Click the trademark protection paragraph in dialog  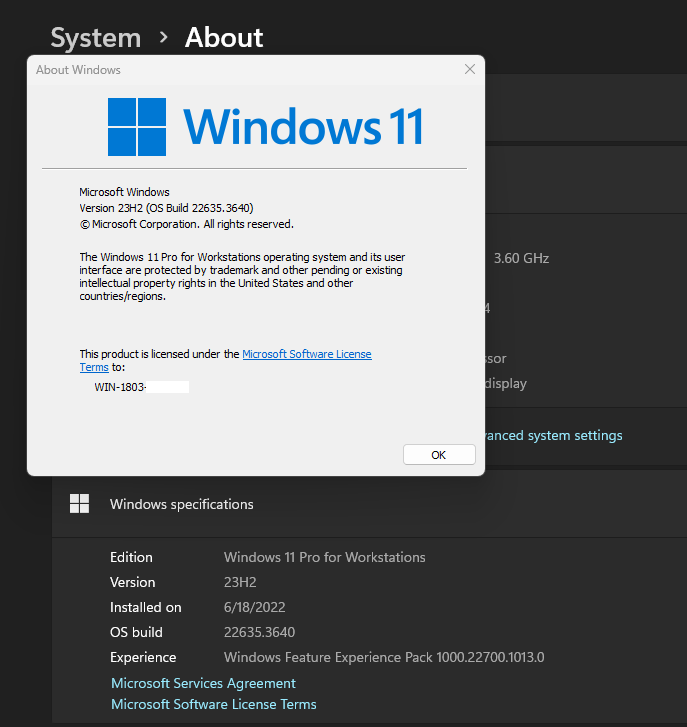pos(242,277)
